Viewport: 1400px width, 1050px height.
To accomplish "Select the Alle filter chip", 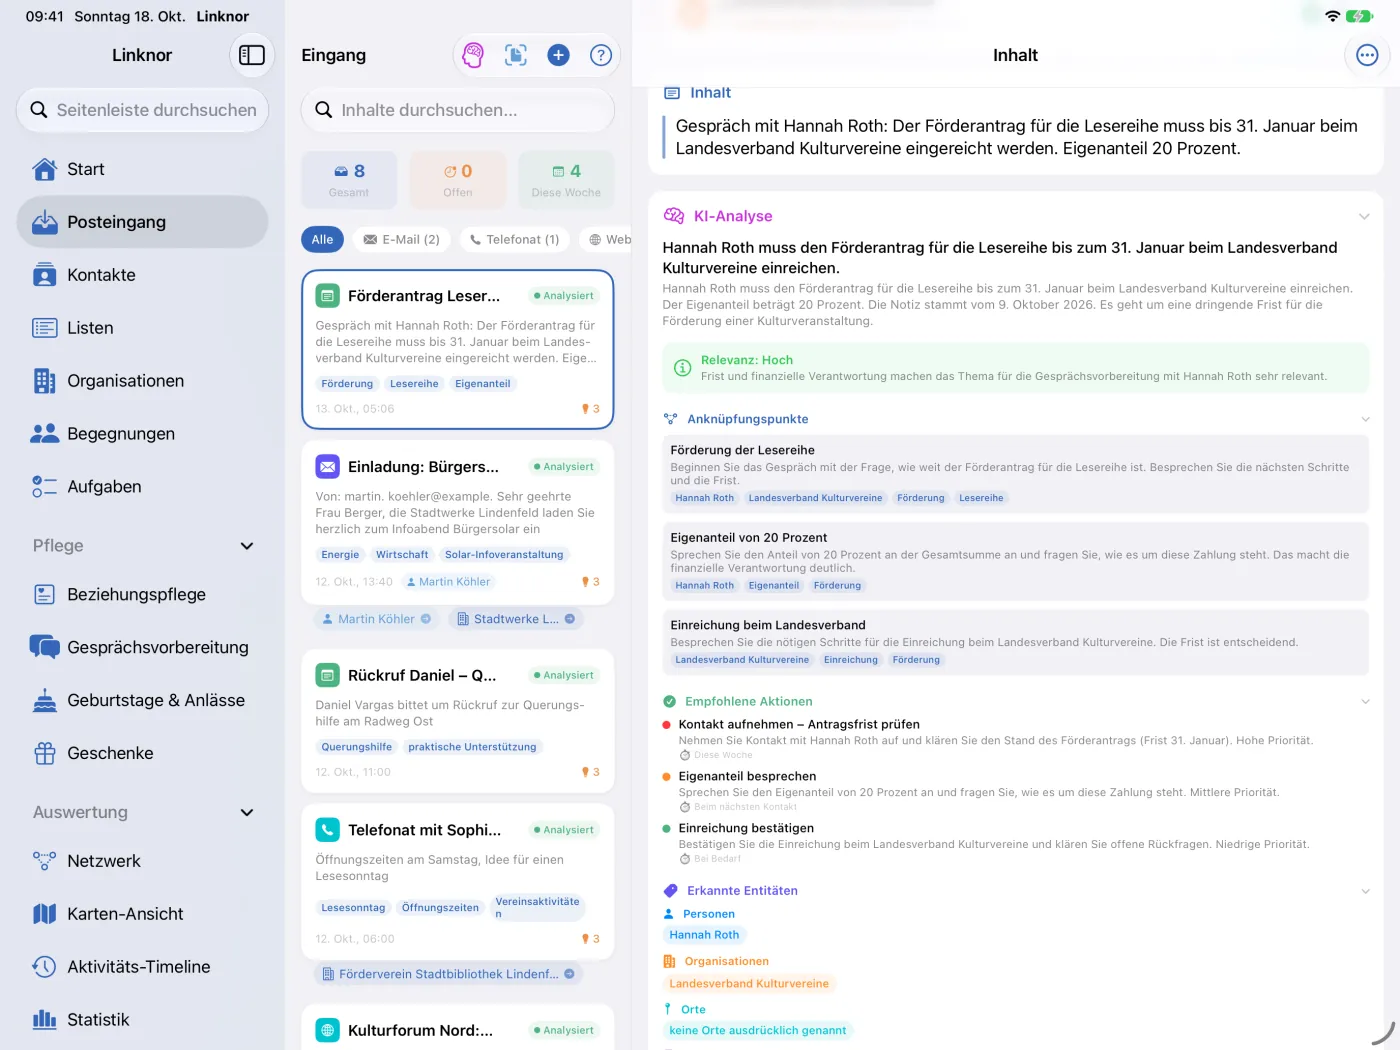I will 322,239.
